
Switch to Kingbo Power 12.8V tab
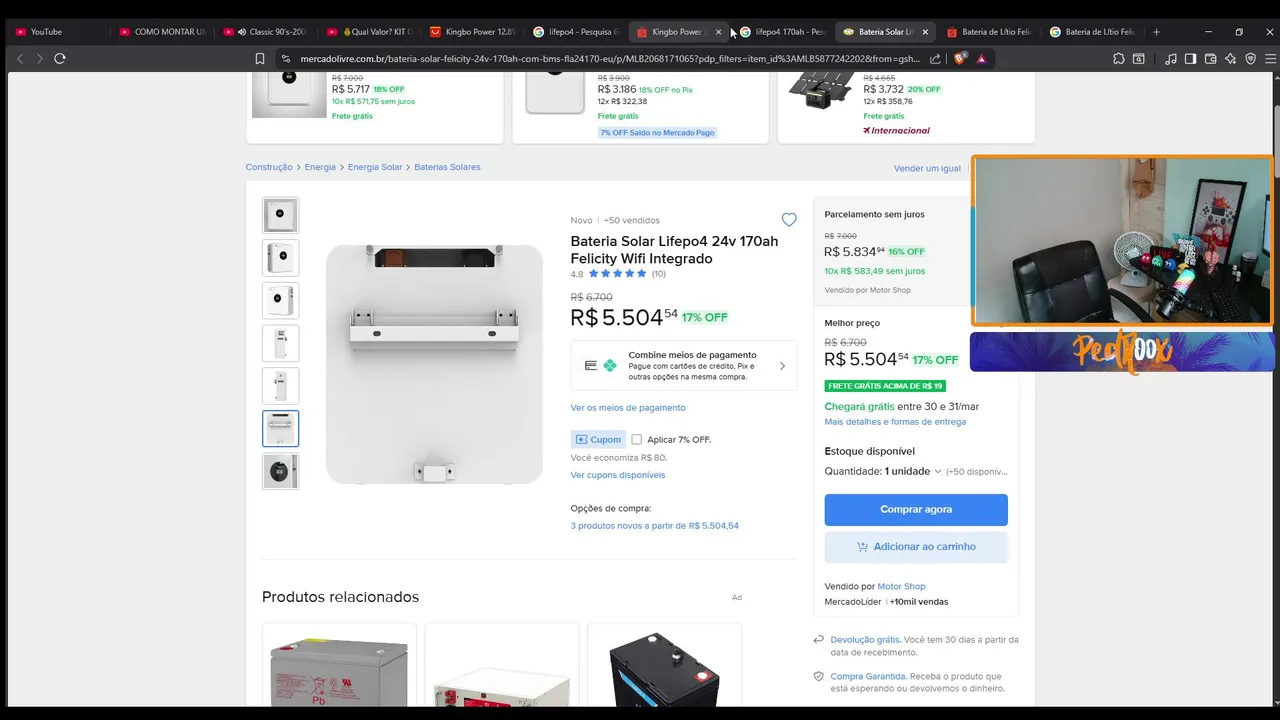[473, 32]
